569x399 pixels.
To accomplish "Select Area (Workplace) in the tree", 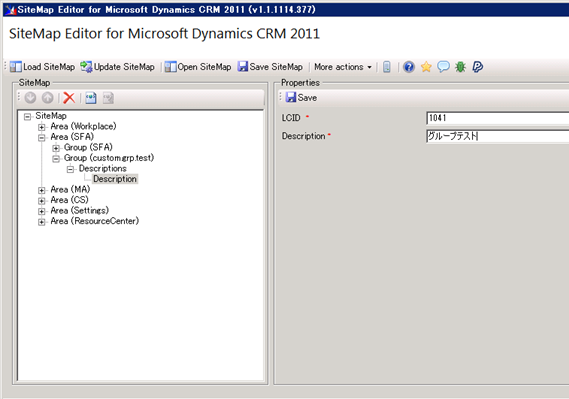I will tap(83, 127).
